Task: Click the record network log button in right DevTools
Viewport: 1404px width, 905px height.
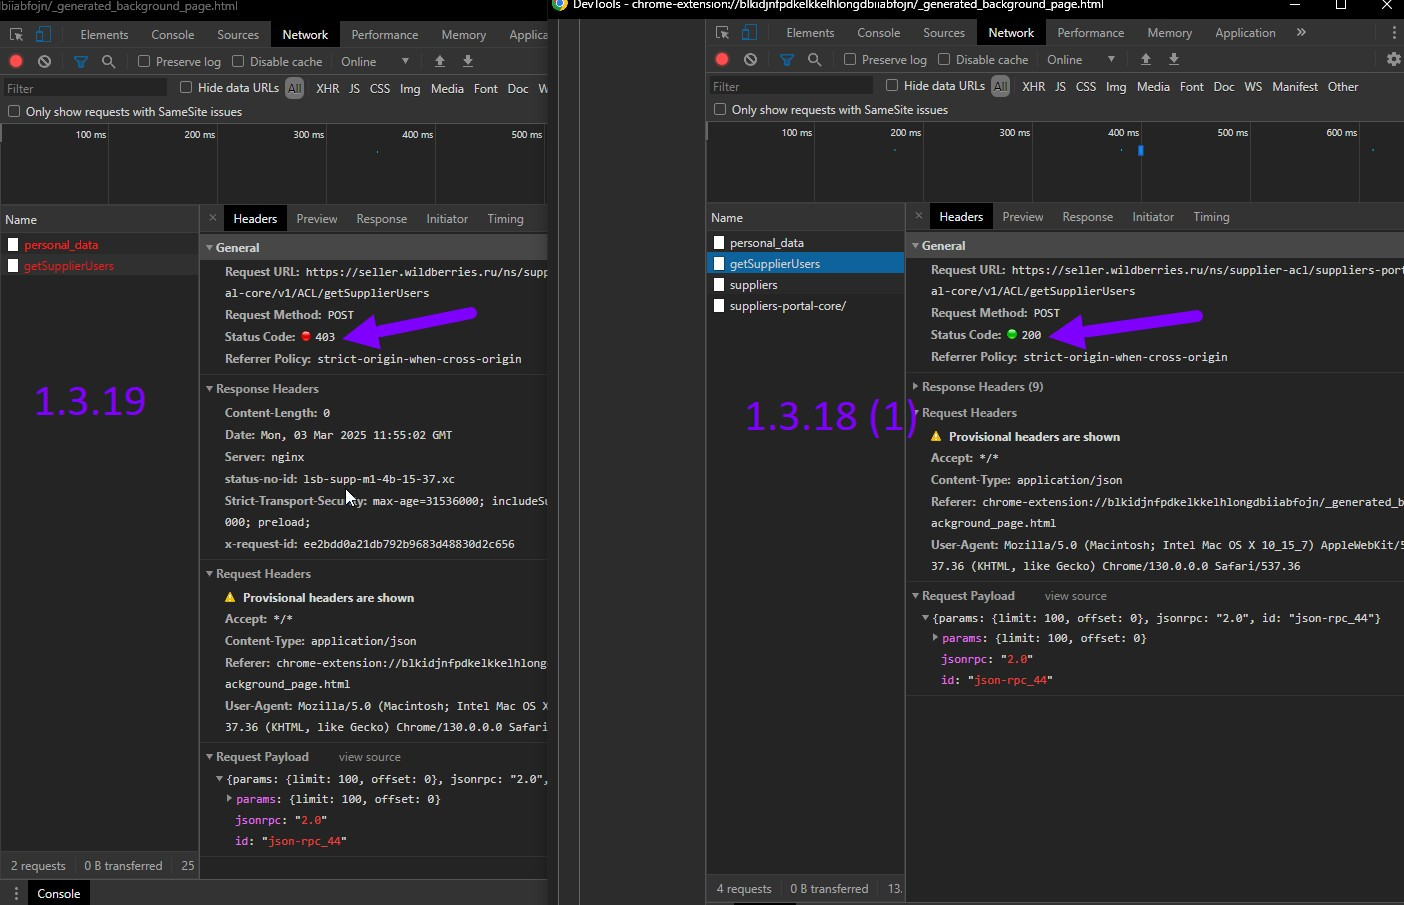Action: (722, 60)
